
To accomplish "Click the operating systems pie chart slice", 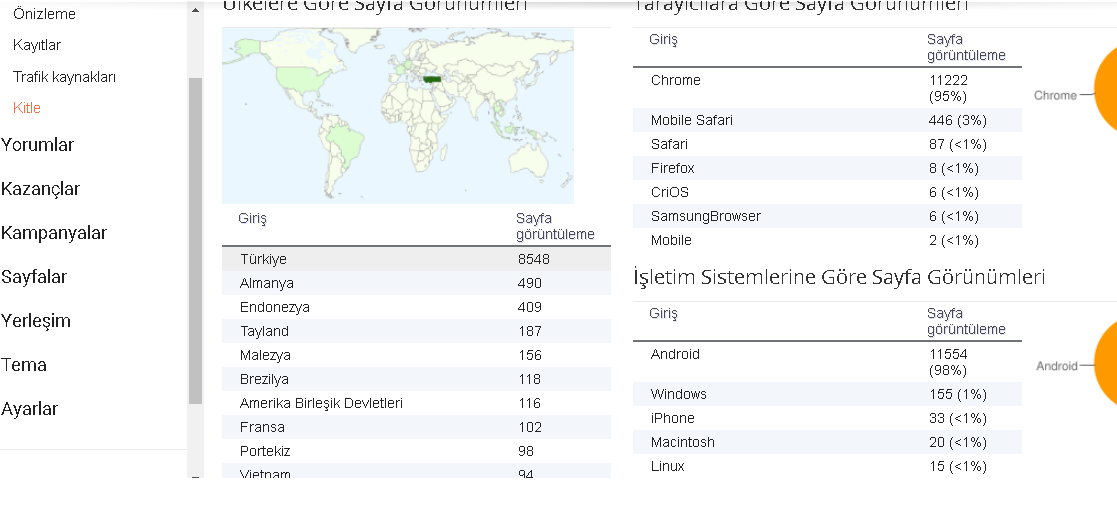I will tap(1106, 365).
